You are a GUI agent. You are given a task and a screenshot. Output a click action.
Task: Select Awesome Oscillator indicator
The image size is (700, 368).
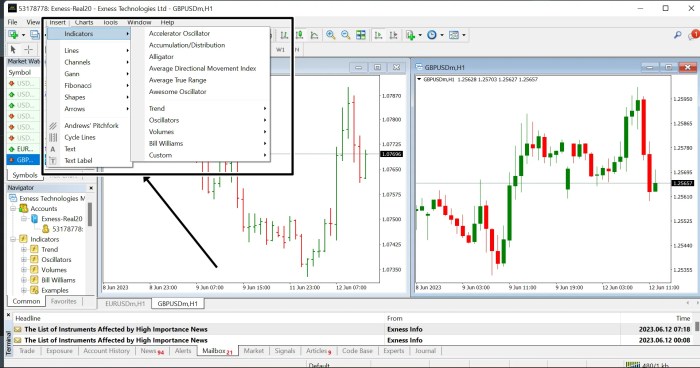[178, 92]
